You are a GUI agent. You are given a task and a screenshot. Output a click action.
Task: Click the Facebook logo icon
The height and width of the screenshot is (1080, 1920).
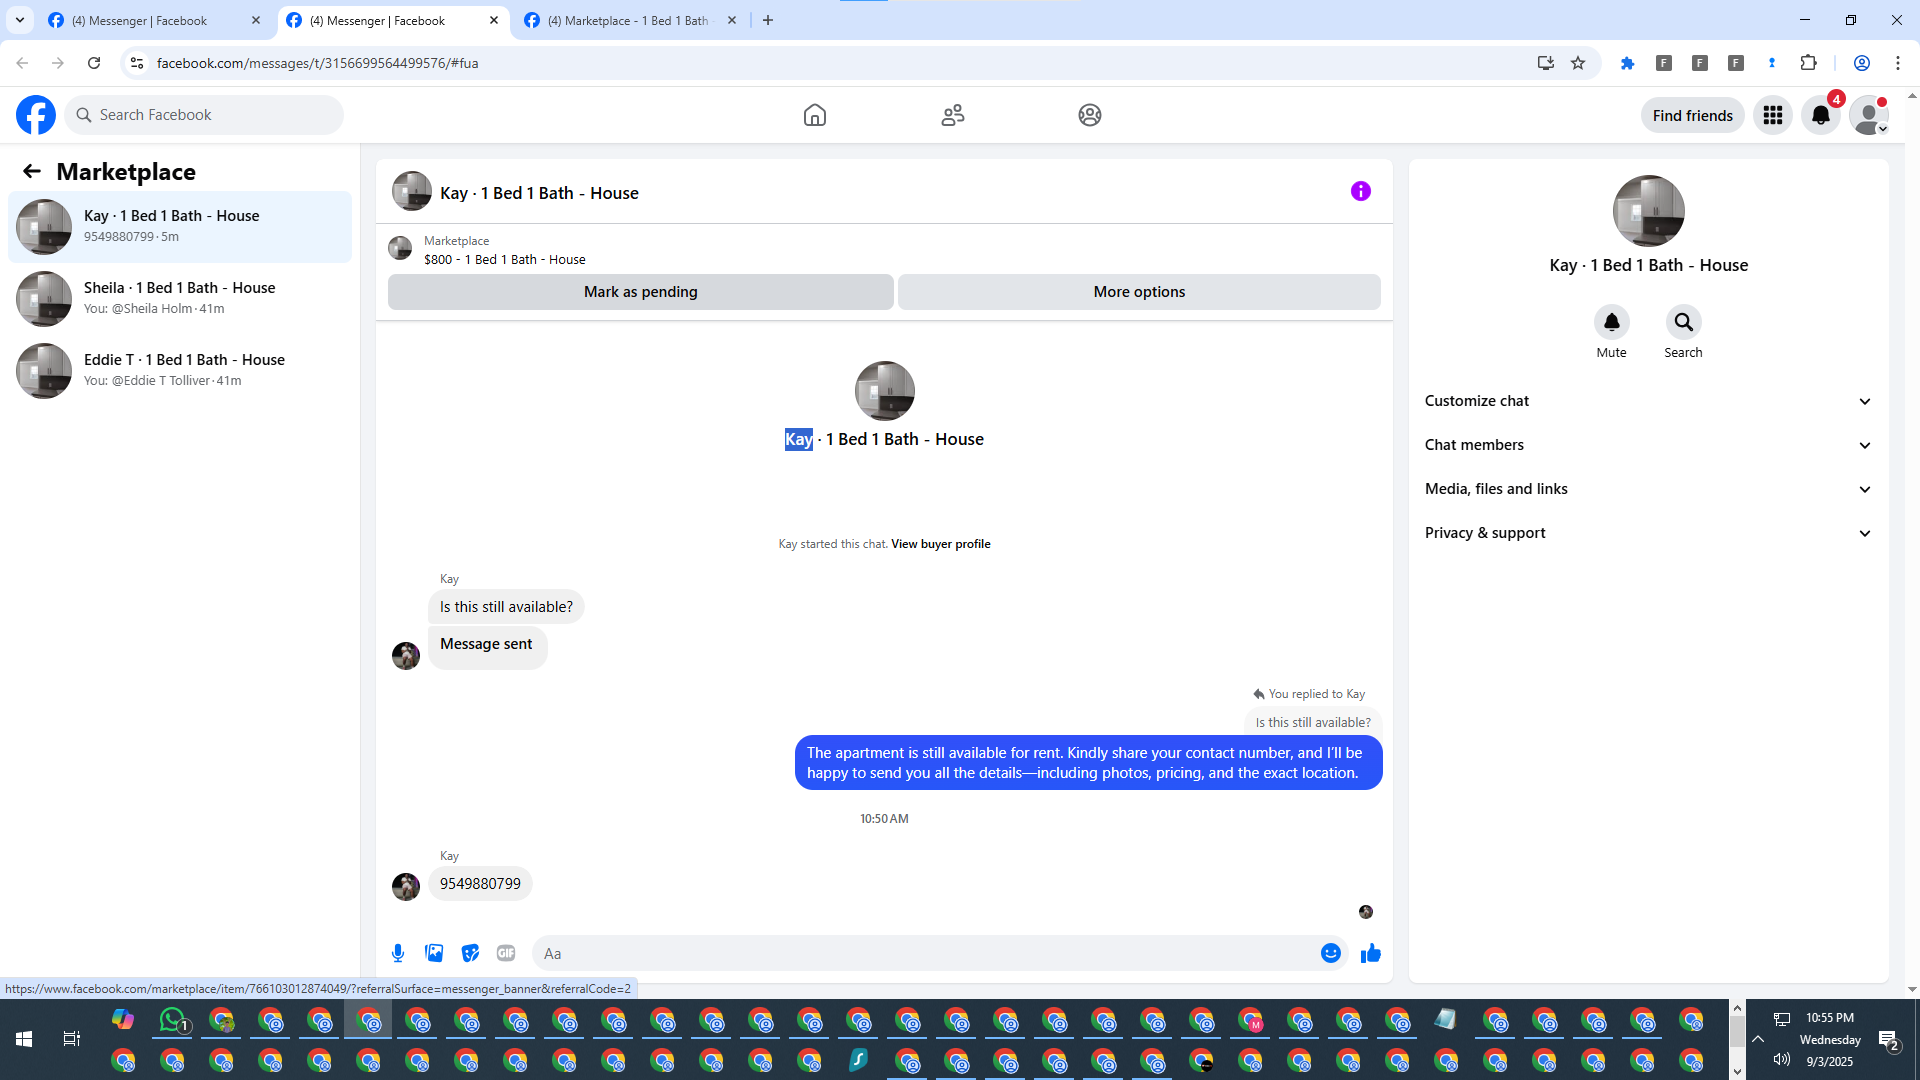(36, 115)
